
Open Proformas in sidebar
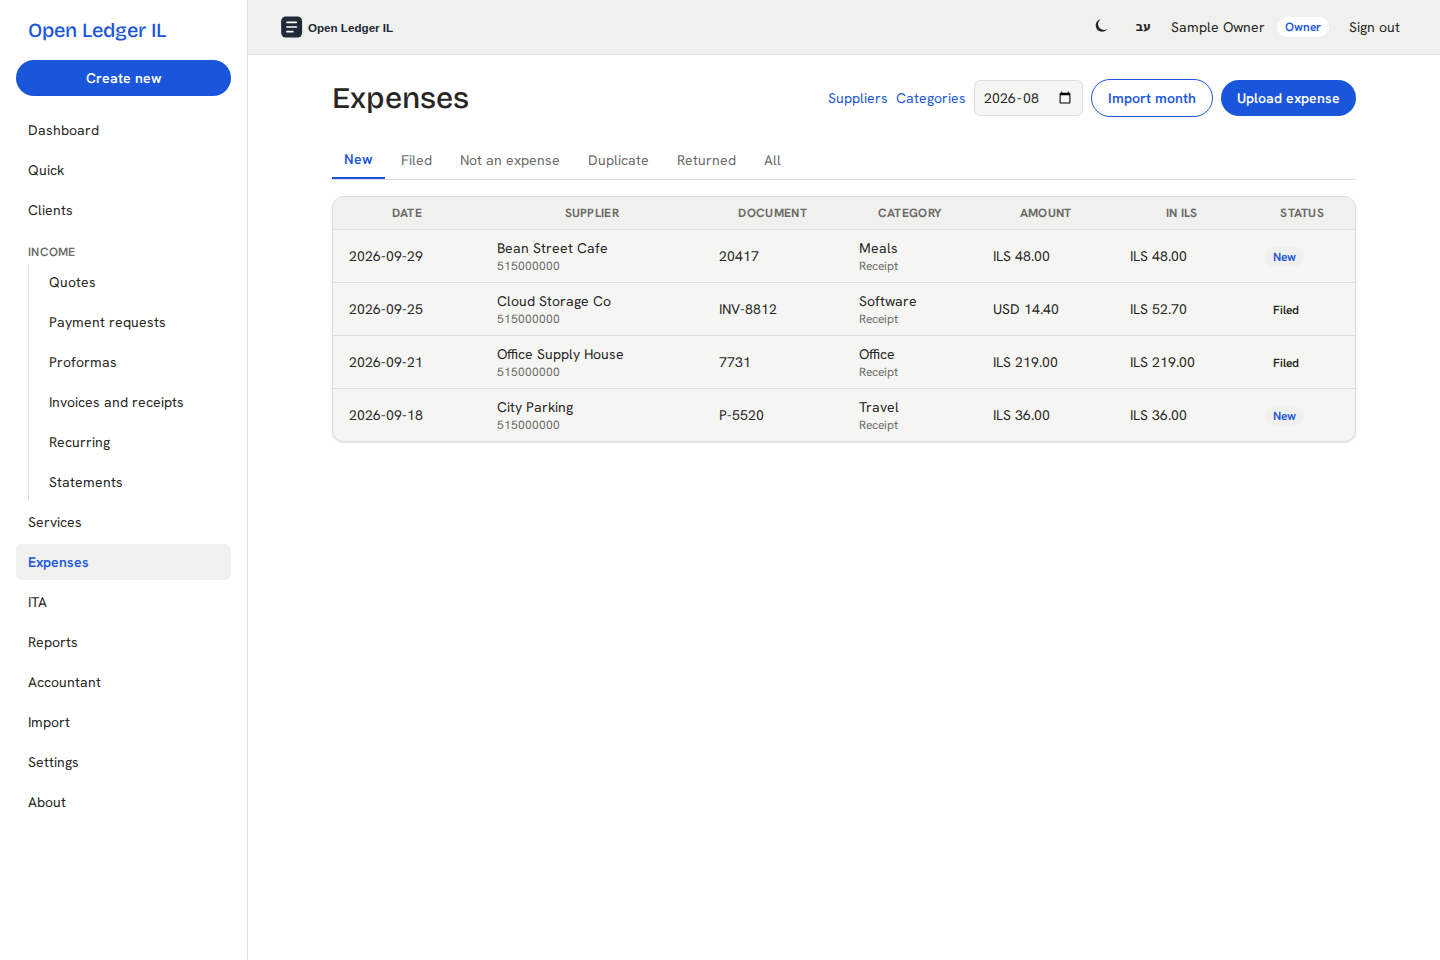point(134,362)
